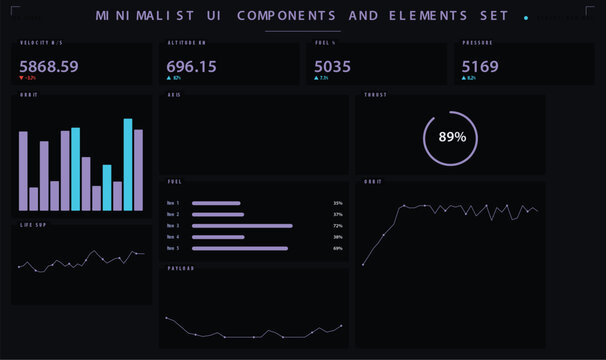Viewport: 606px width, 360px height.
Task: Click the Item 5 fuel progress bar
Action: coord(240,248)
